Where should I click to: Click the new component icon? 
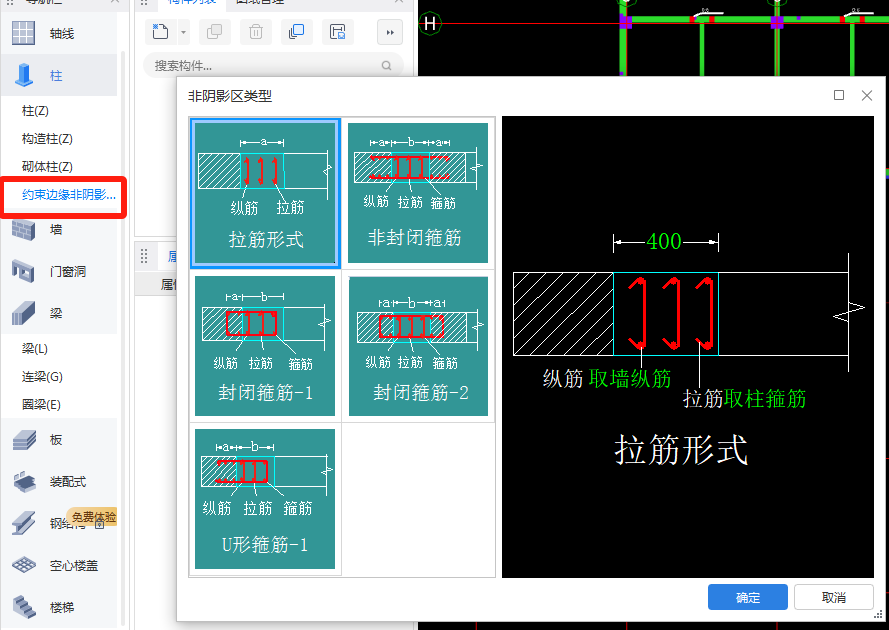(x=160, y=32)
